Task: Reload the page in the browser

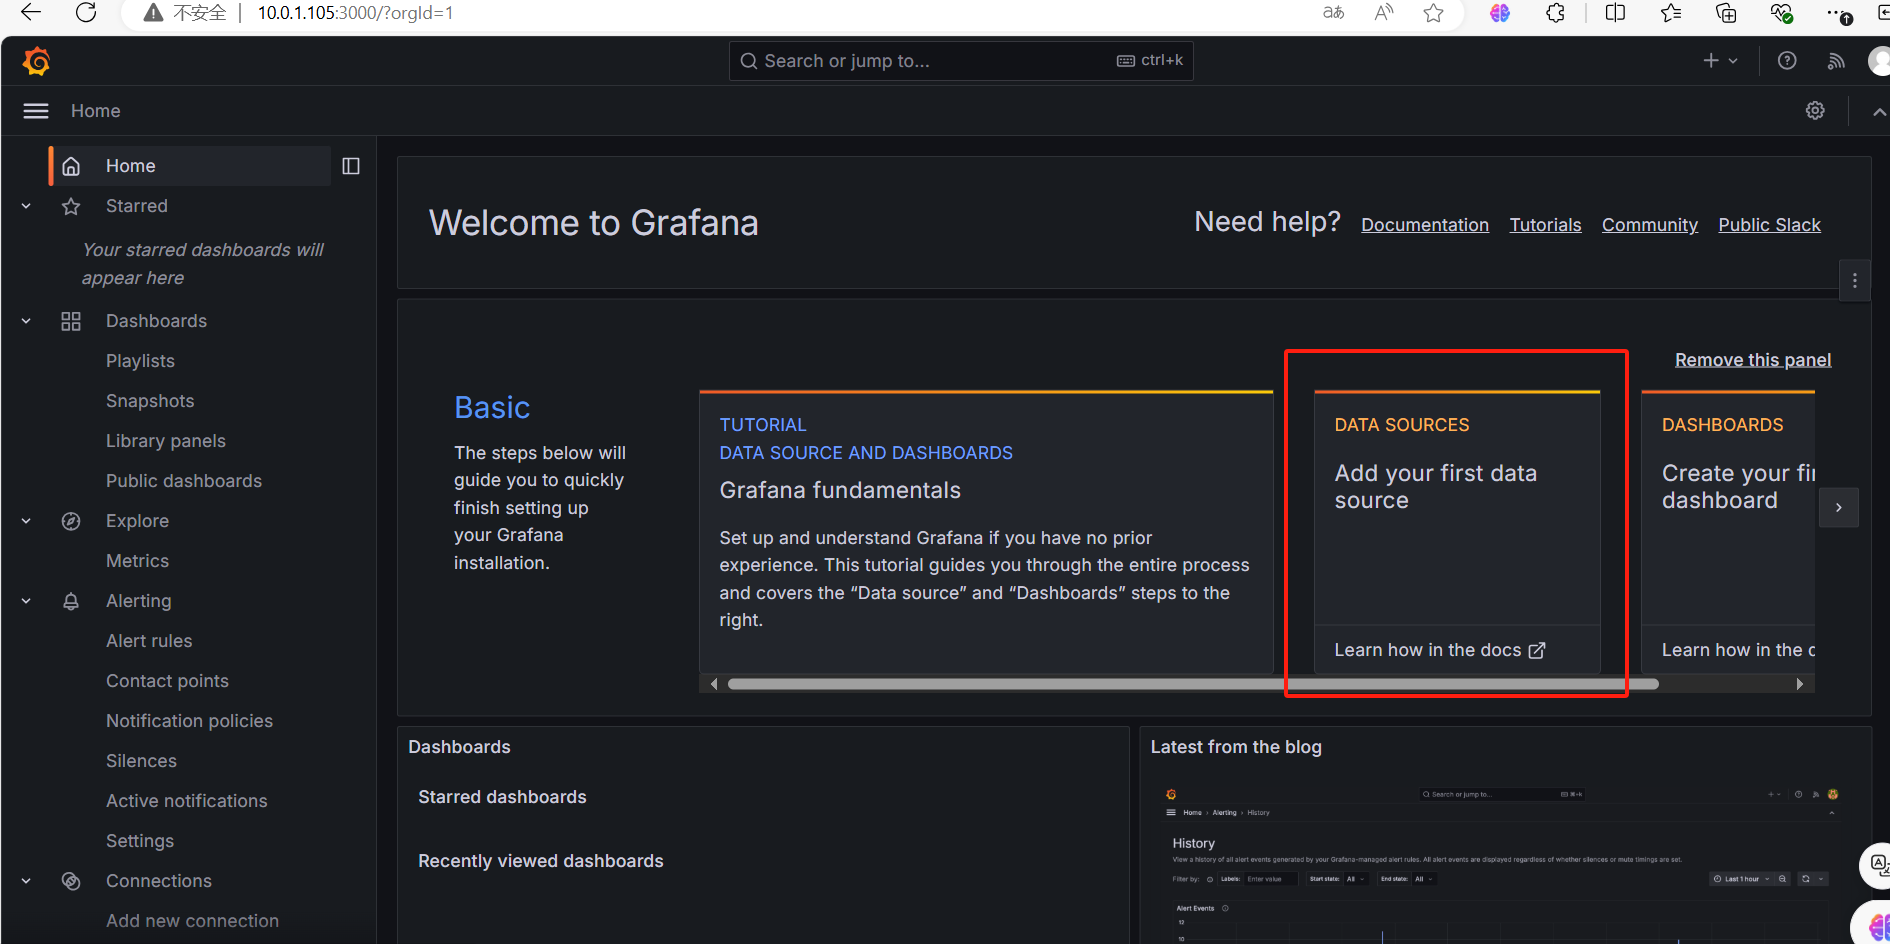Action: click(x=86, y=13)
